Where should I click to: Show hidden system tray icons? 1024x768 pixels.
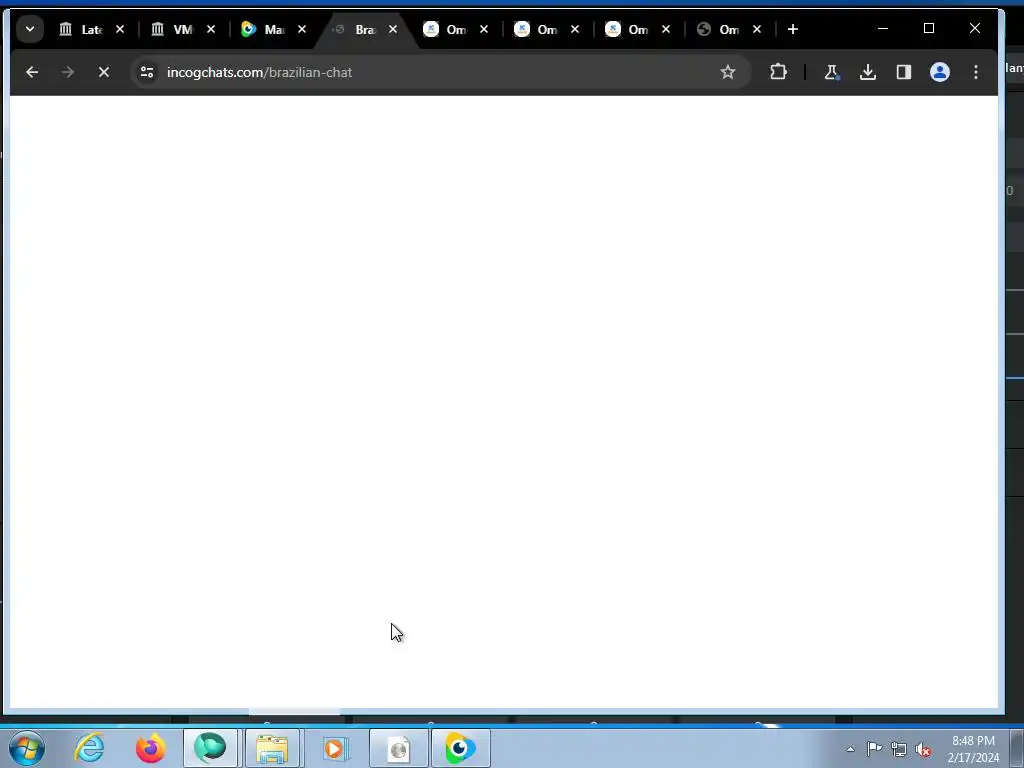click(x=850, y=749)
